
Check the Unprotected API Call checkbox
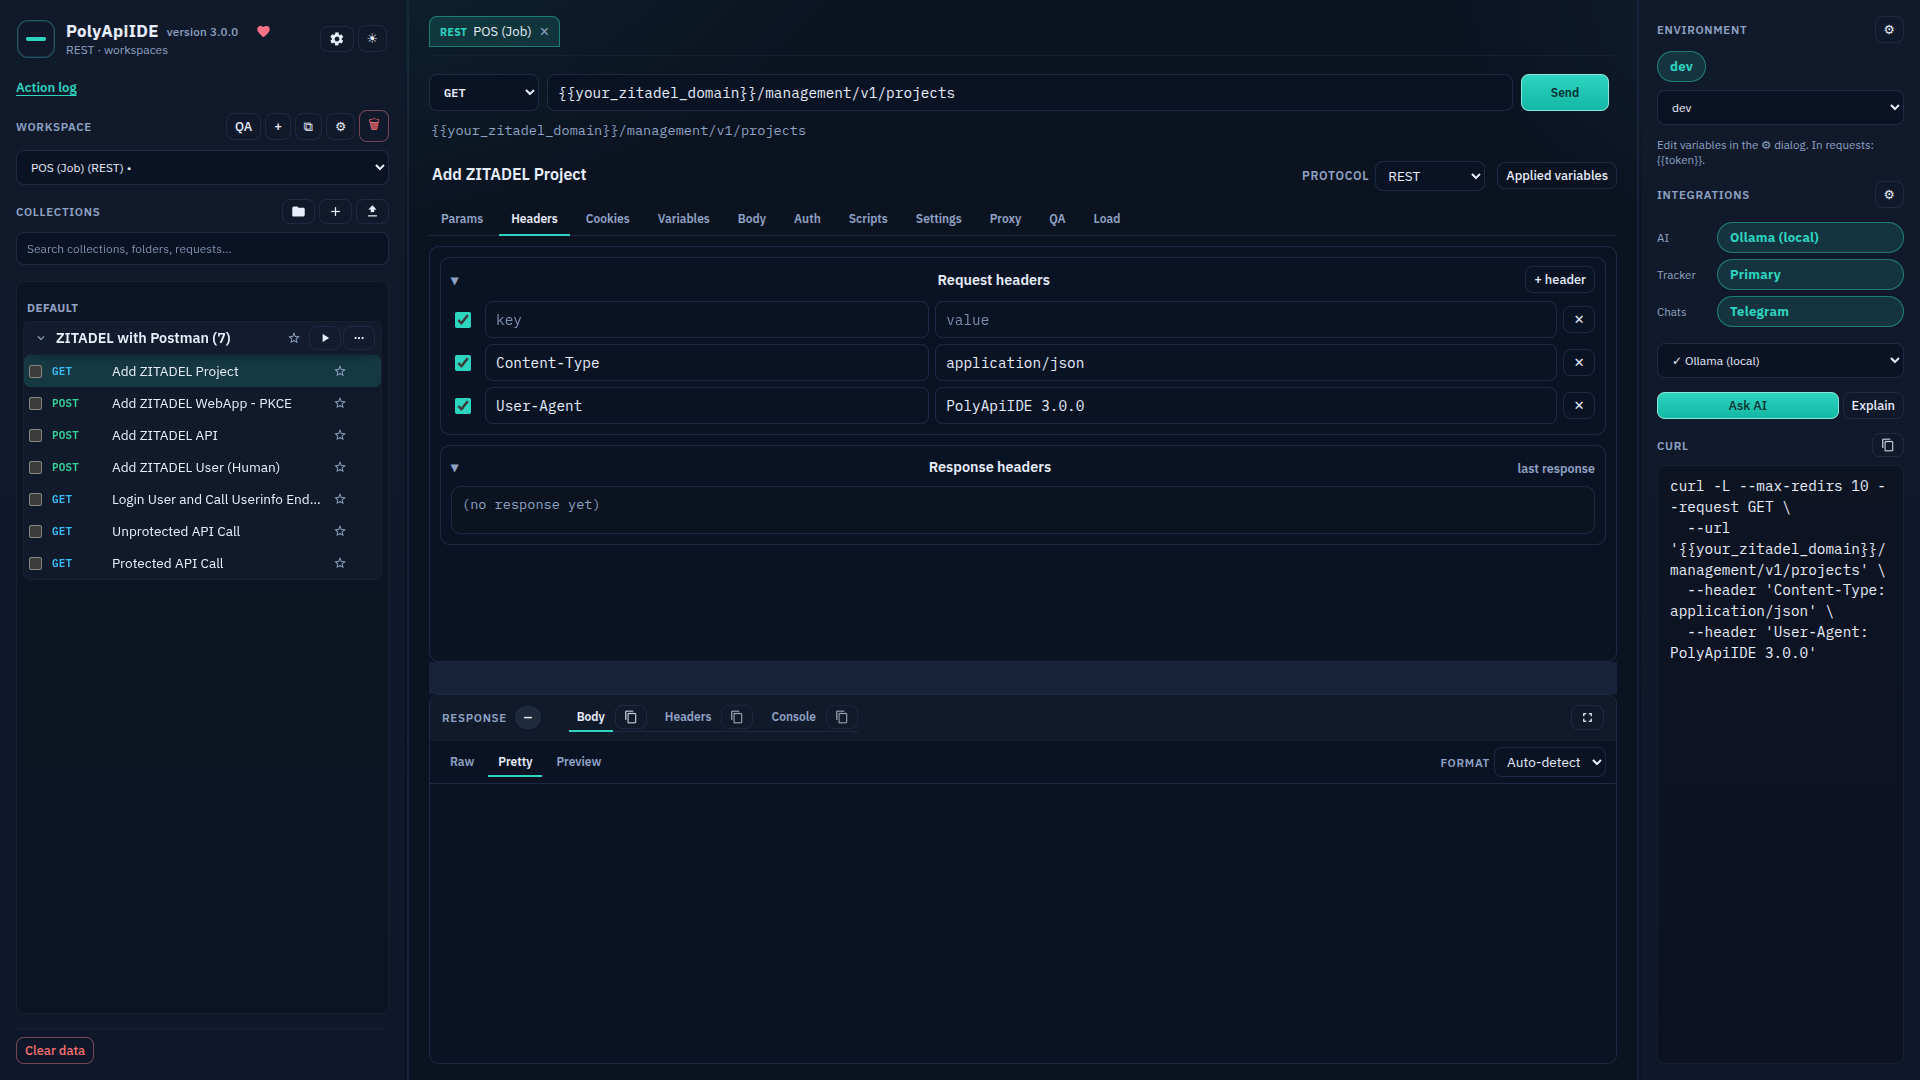pyautogui.click(x=36, y=531)
